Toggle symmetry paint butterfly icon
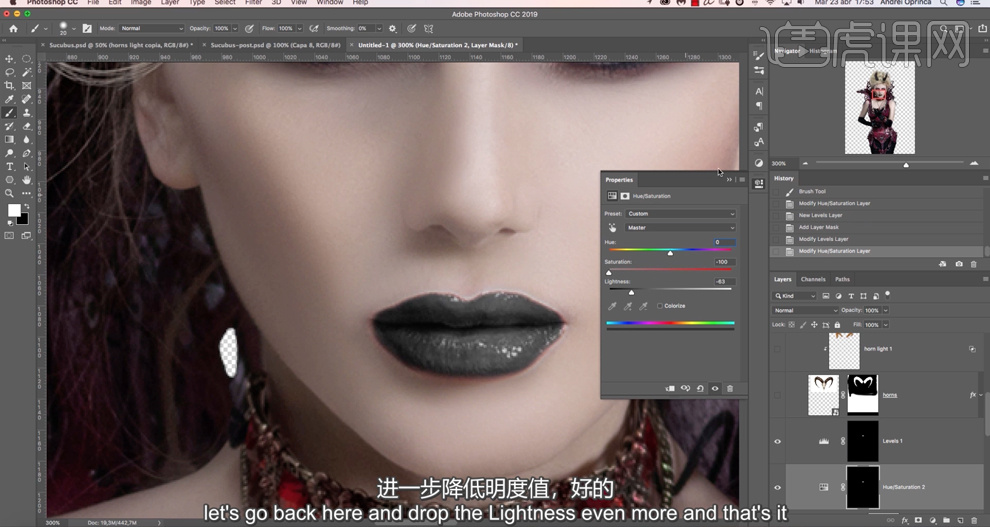 [x=429, y=28]
